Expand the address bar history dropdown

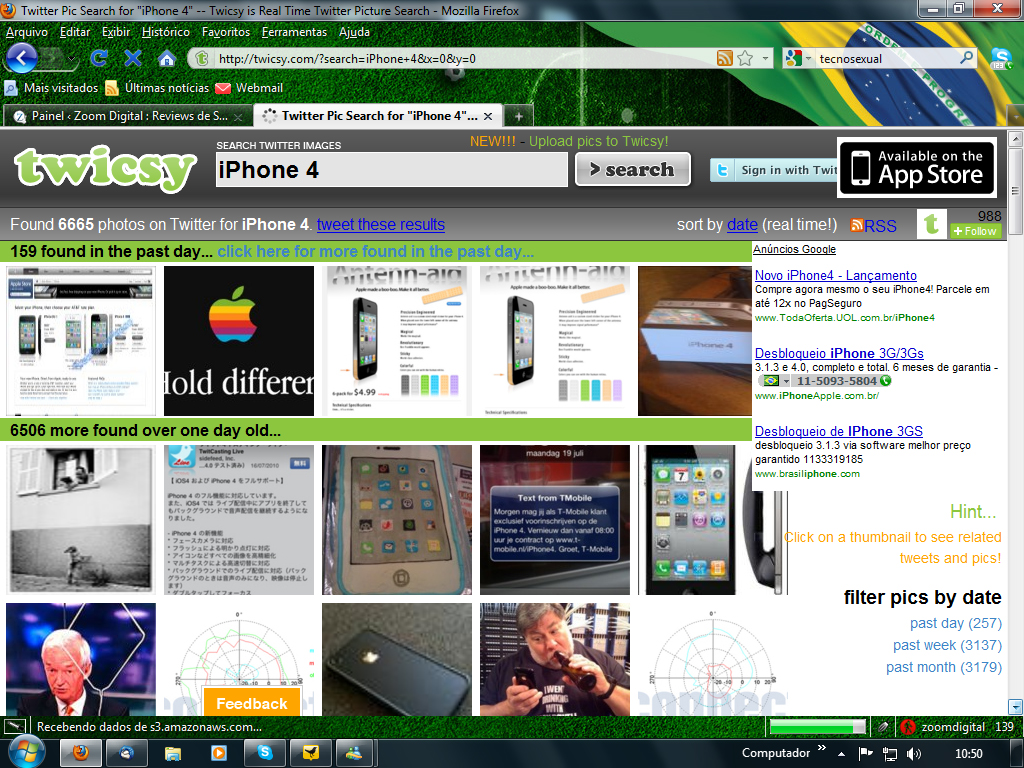point(765,57)
